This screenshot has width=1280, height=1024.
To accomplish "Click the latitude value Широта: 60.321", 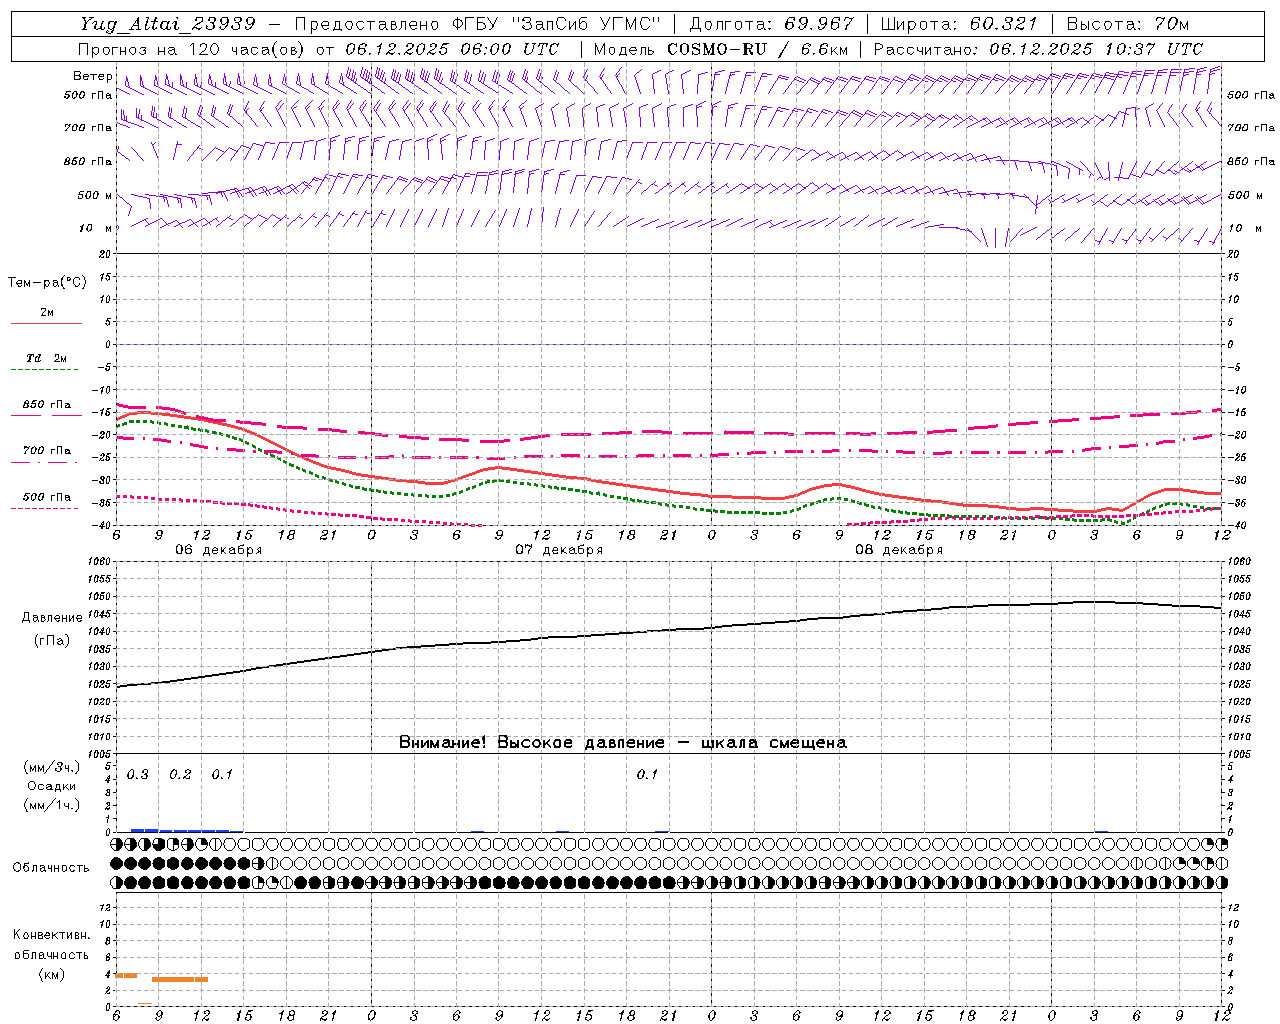I will click(959, 24).
